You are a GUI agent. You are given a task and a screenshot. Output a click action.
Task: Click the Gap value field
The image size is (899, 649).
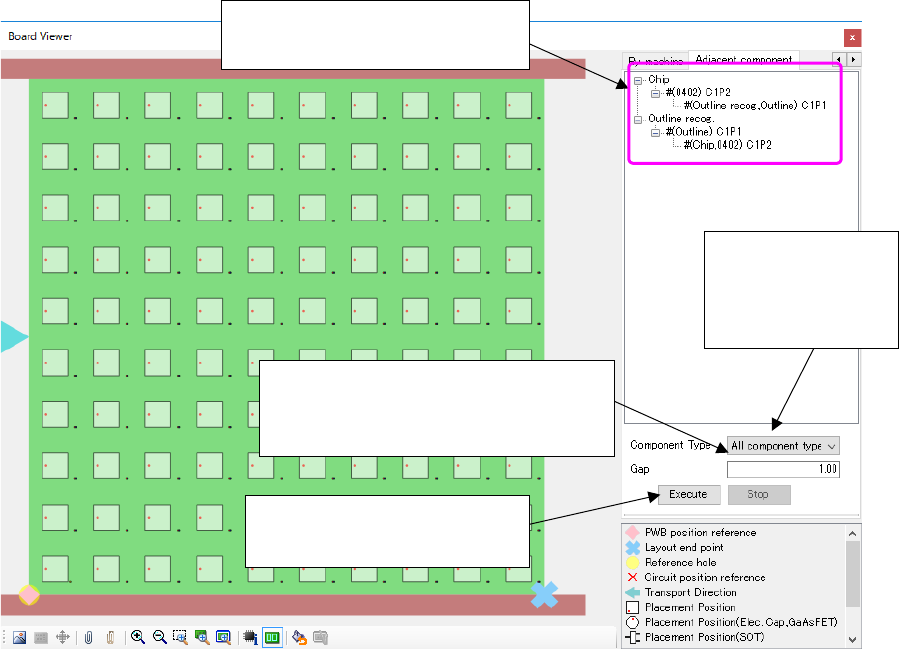(783, 469)
